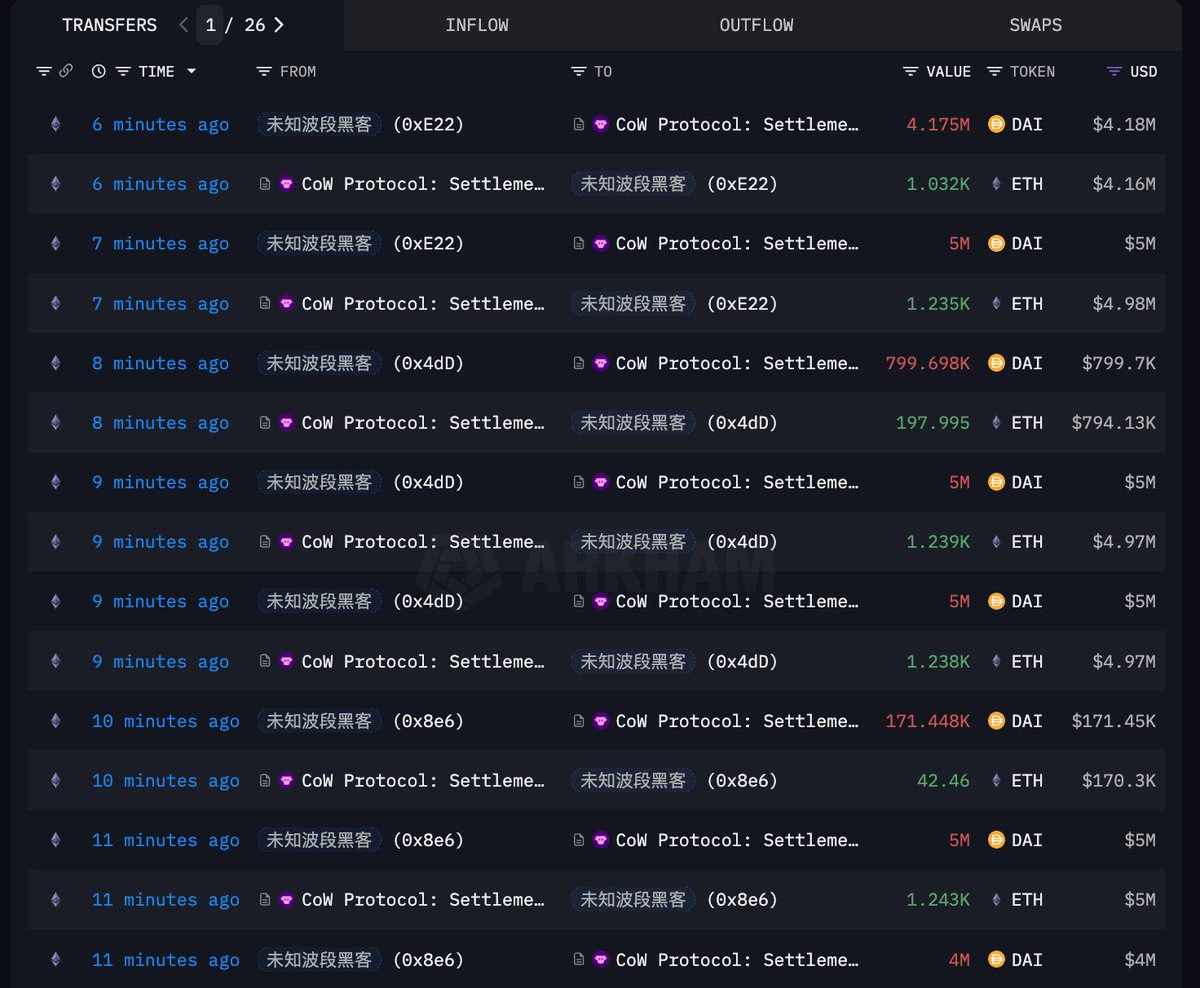The width and height of the screenshot is (1200, 988).
Task: Click the USD amount $4.98M
Action: point(1124,303)
